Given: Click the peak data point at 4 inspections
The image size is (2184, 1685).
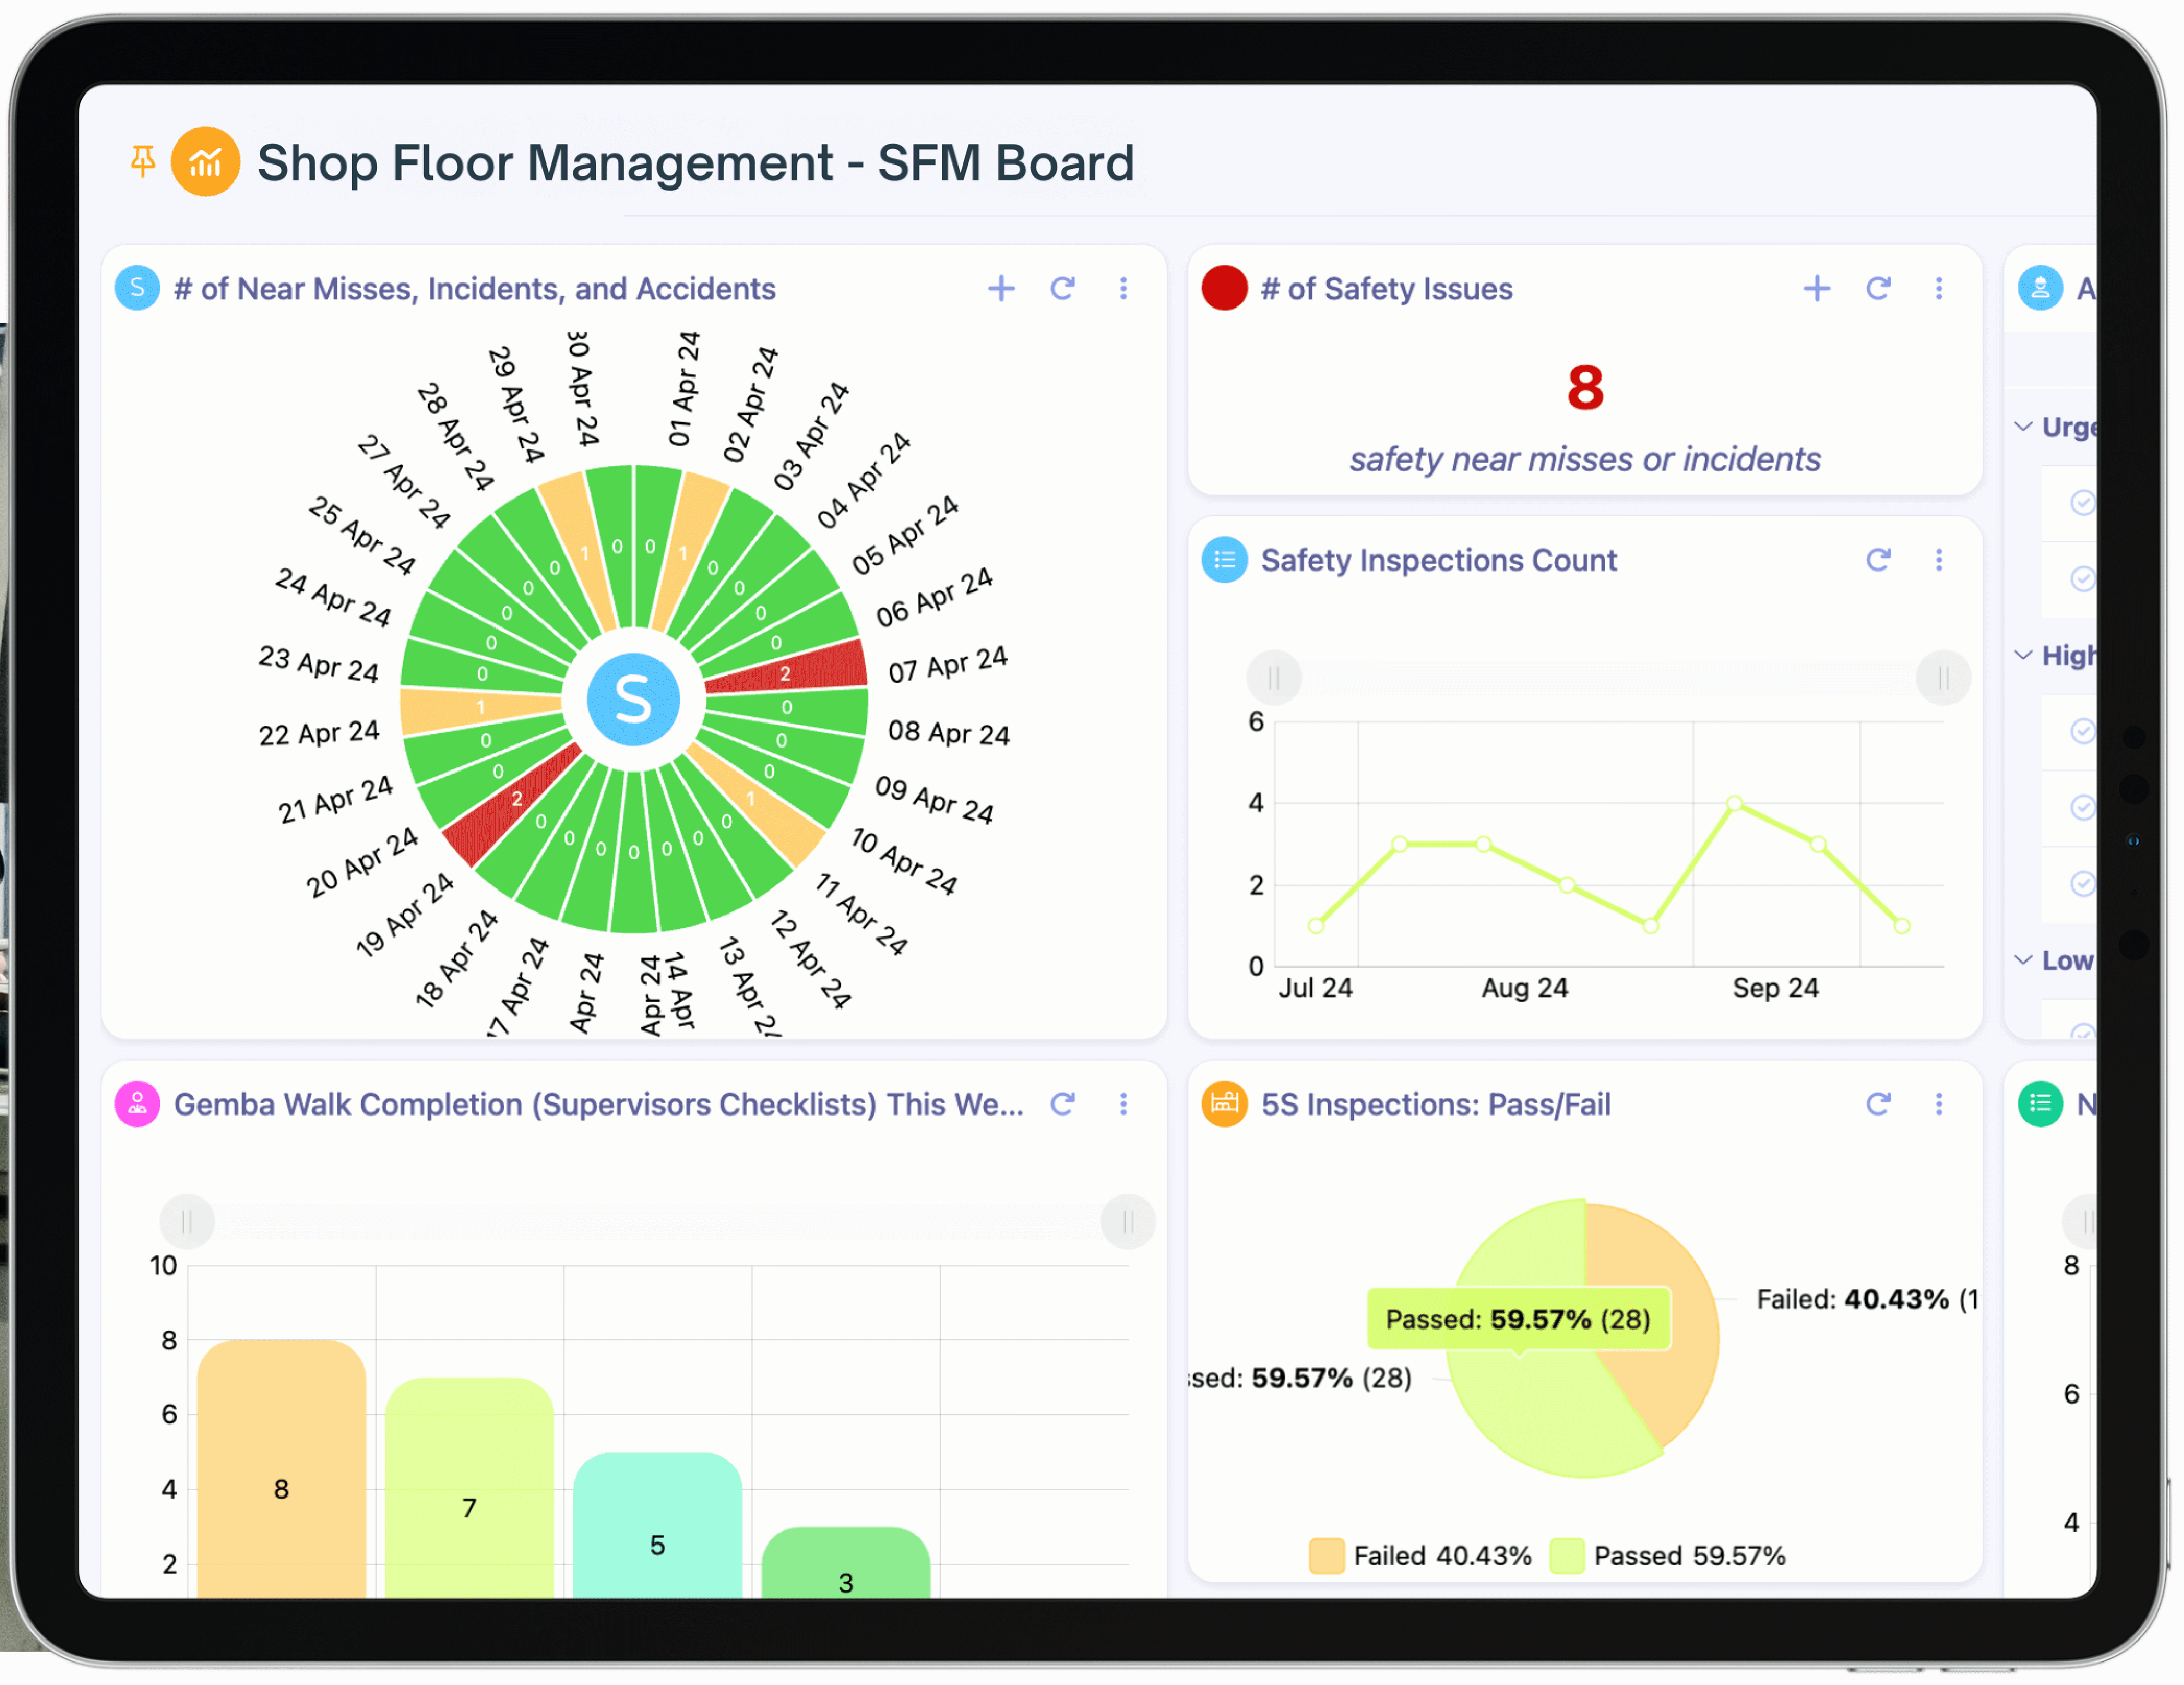Looking at the screenshot, I should coord(1735,803).
